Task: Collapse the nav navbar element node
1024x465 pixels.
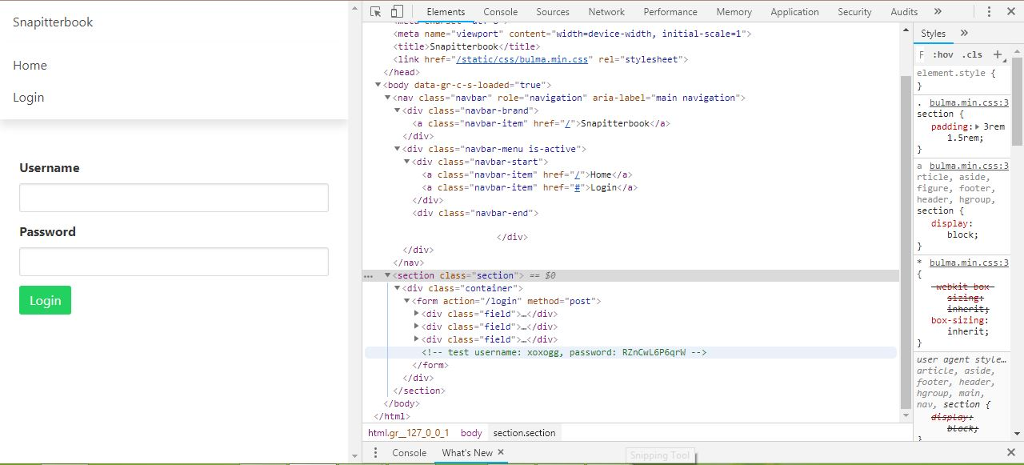Action: [x=387, y=97]
